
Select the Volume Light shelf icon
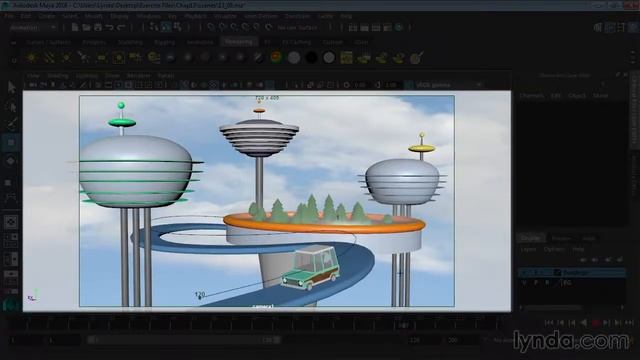tap(118, 58)
